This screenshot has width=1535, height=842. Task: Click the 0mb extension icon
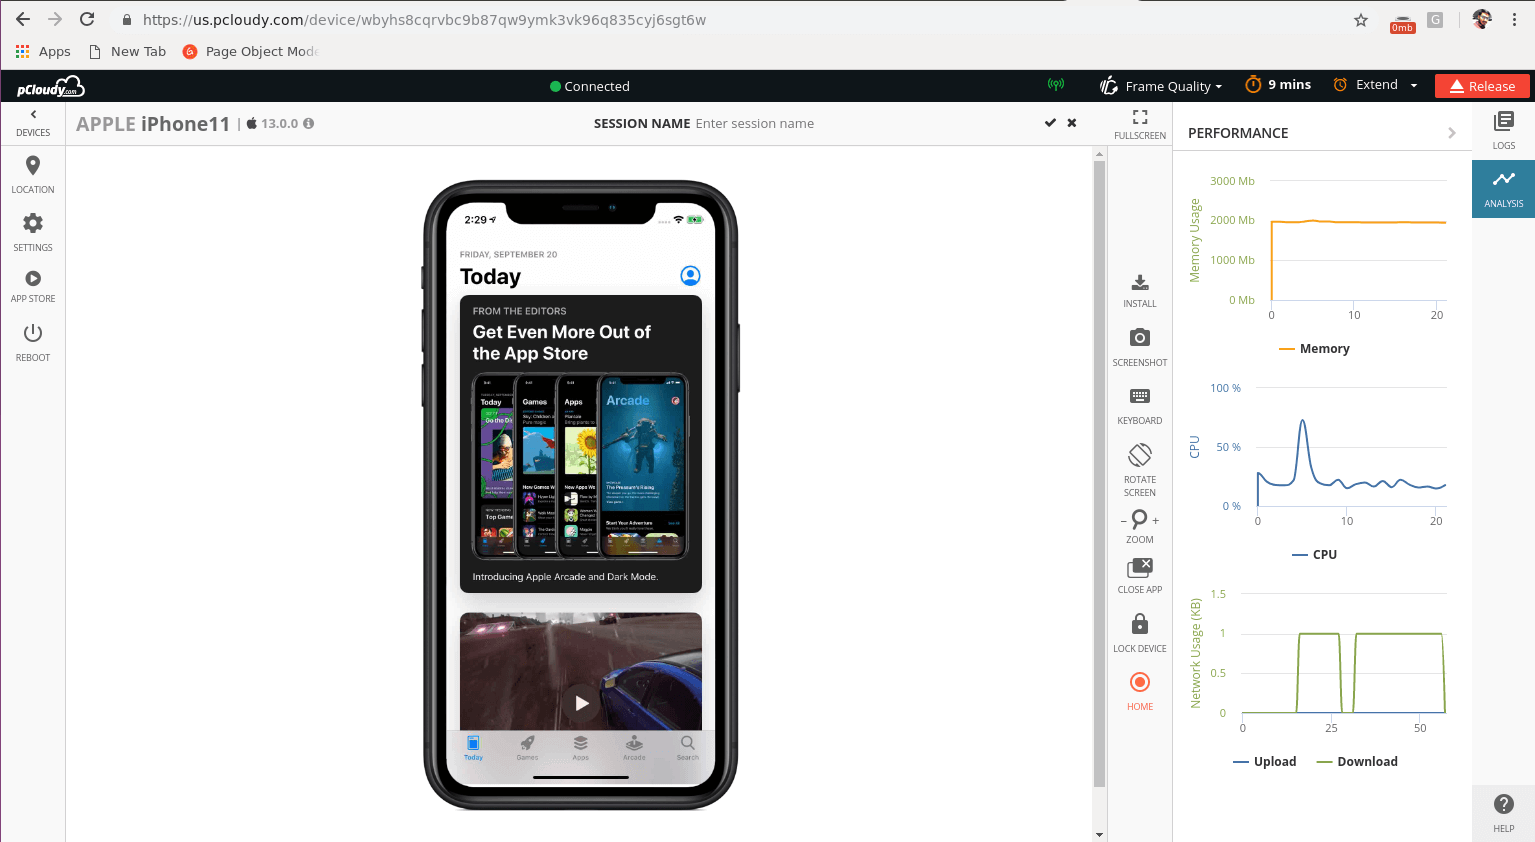[x=1402, y=22]
